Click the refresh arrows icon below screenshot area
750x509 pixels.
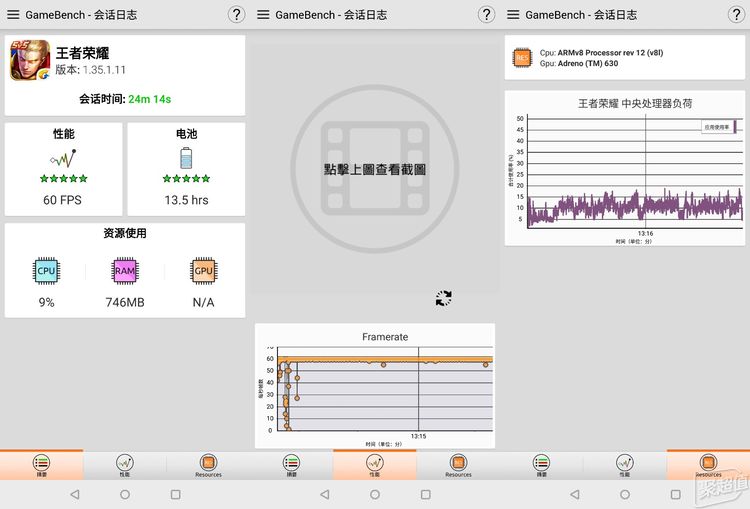click(443, 299)
